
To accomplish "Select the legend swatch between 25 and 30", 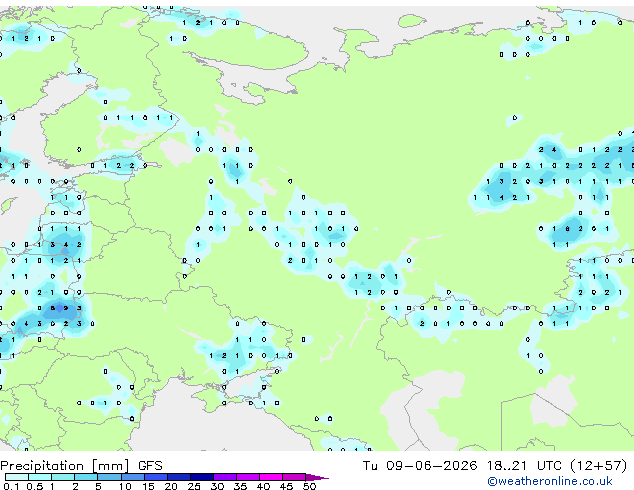I will coord(201,477).
